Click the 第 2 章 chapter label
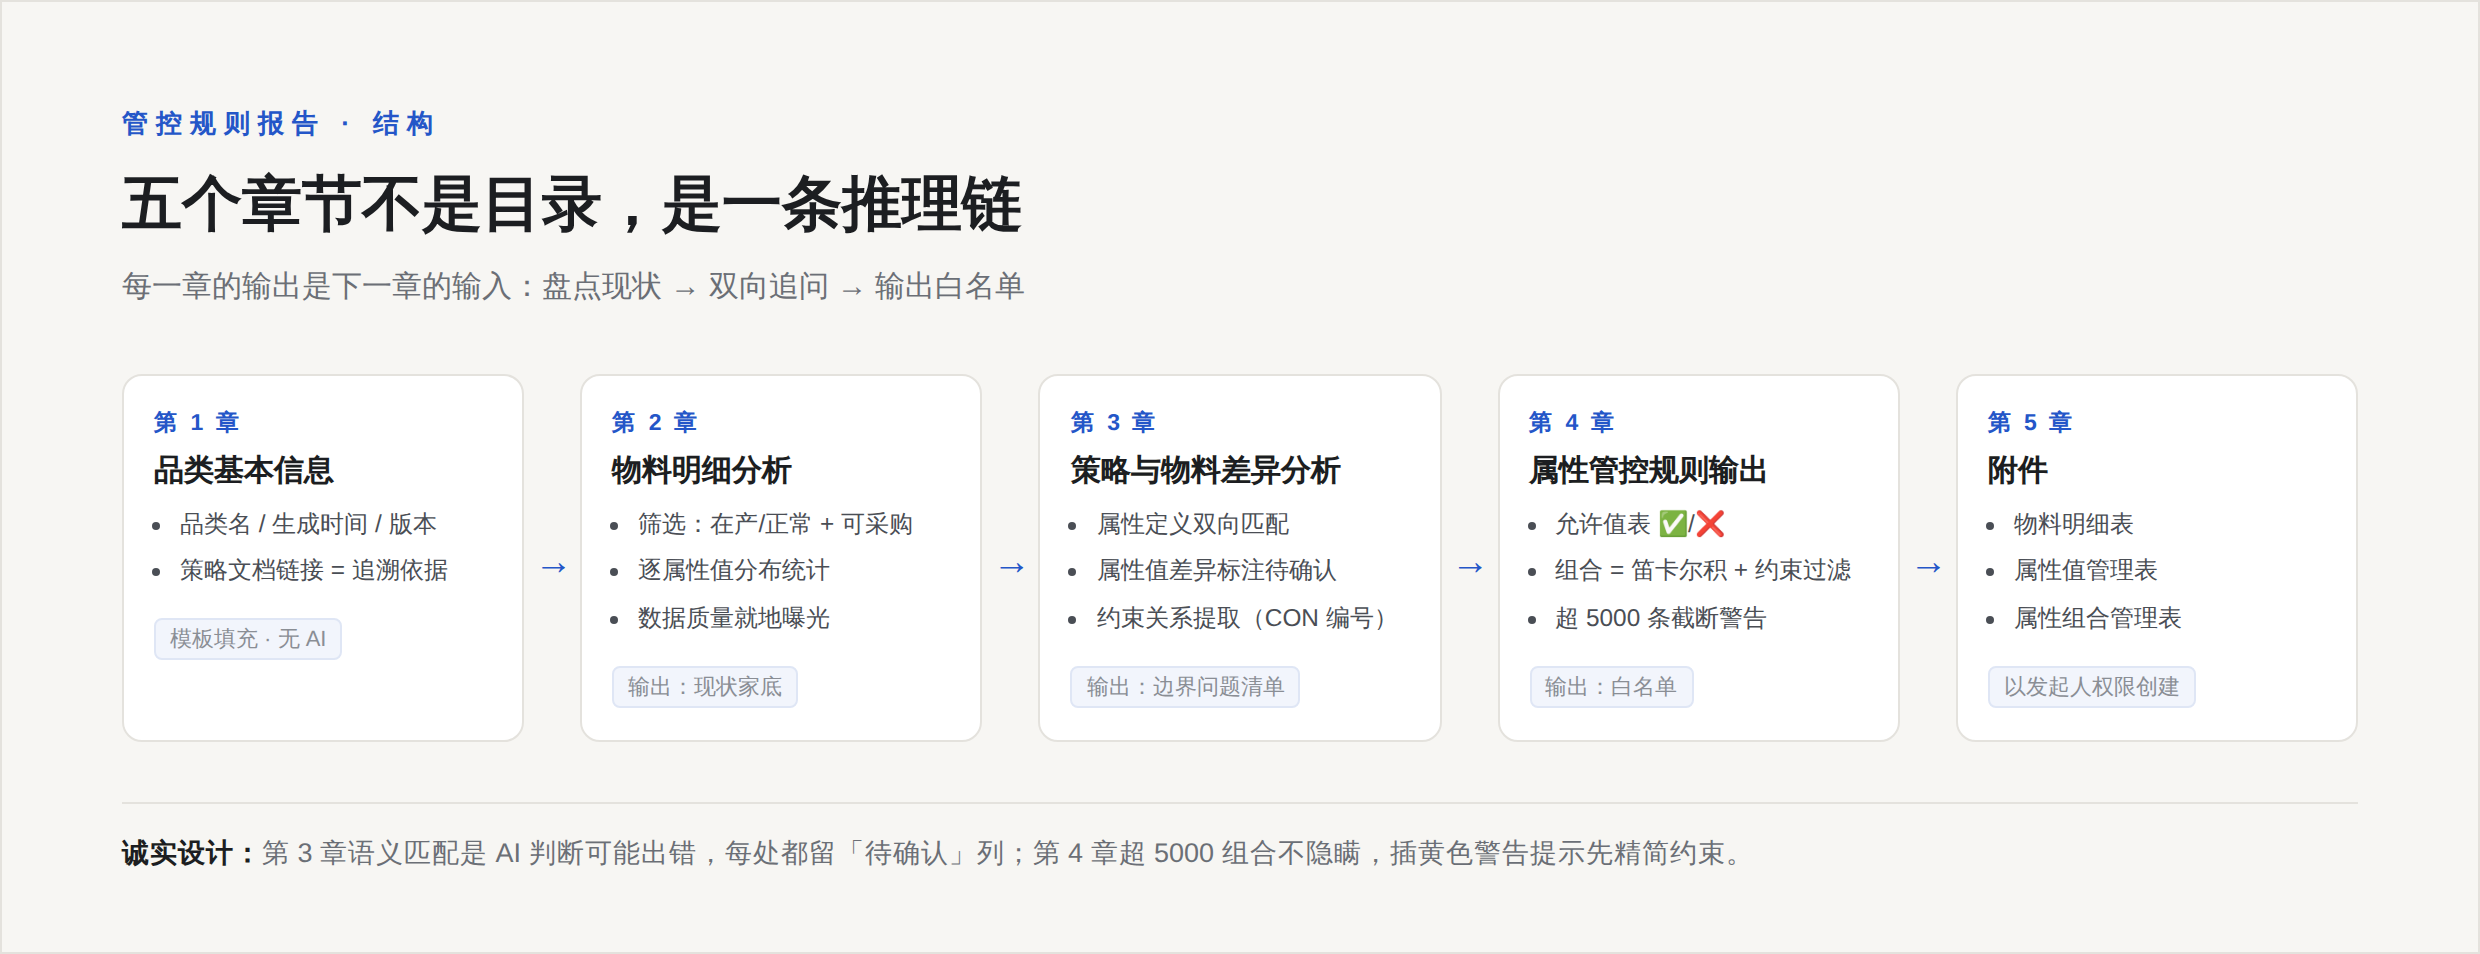The width and height of the screenshot is (2480, 954). point(655,422)
